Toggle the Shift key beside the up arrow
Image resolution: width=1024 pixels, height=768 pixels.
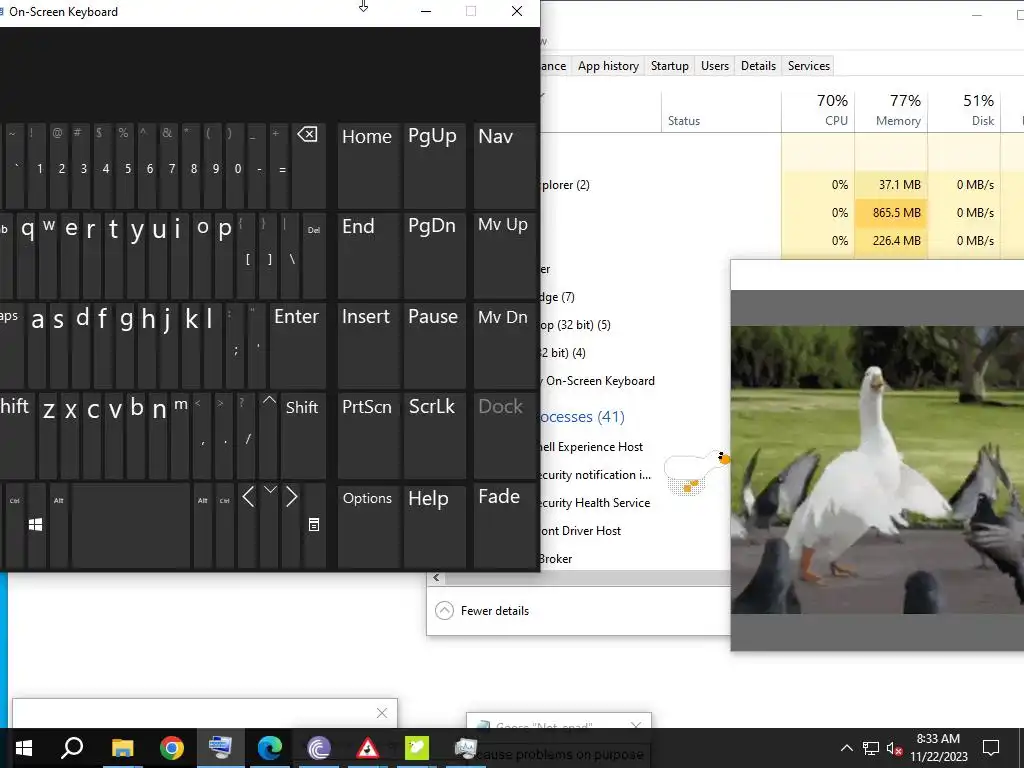pos(303,436)
